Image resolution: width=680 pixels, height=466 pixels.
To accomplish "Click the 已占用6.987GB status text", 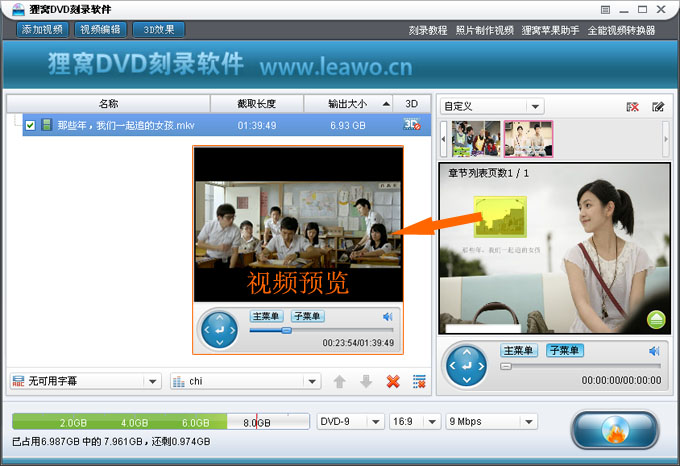I will 111,442.
